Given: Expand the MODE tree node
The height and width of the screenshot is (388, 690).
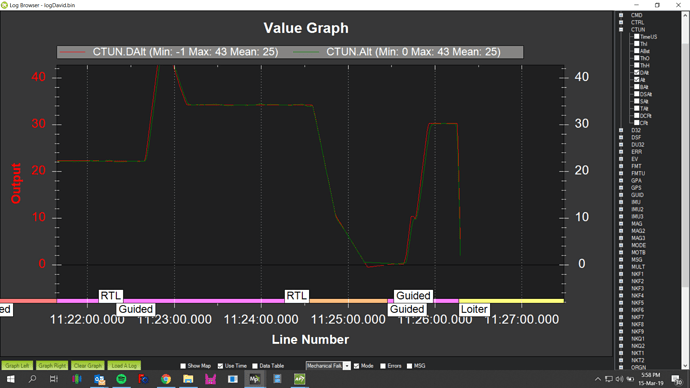Looking at the screenshot, I should (x=621, y=245).
